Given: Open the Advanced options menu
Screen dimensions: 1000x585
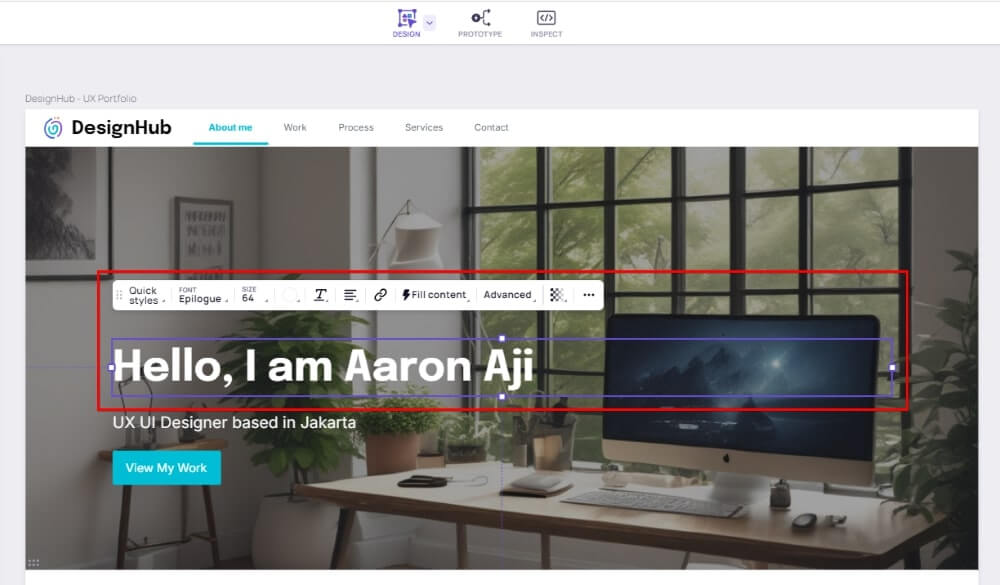Looking at the screenshot, I should click(x=508, y=295).
